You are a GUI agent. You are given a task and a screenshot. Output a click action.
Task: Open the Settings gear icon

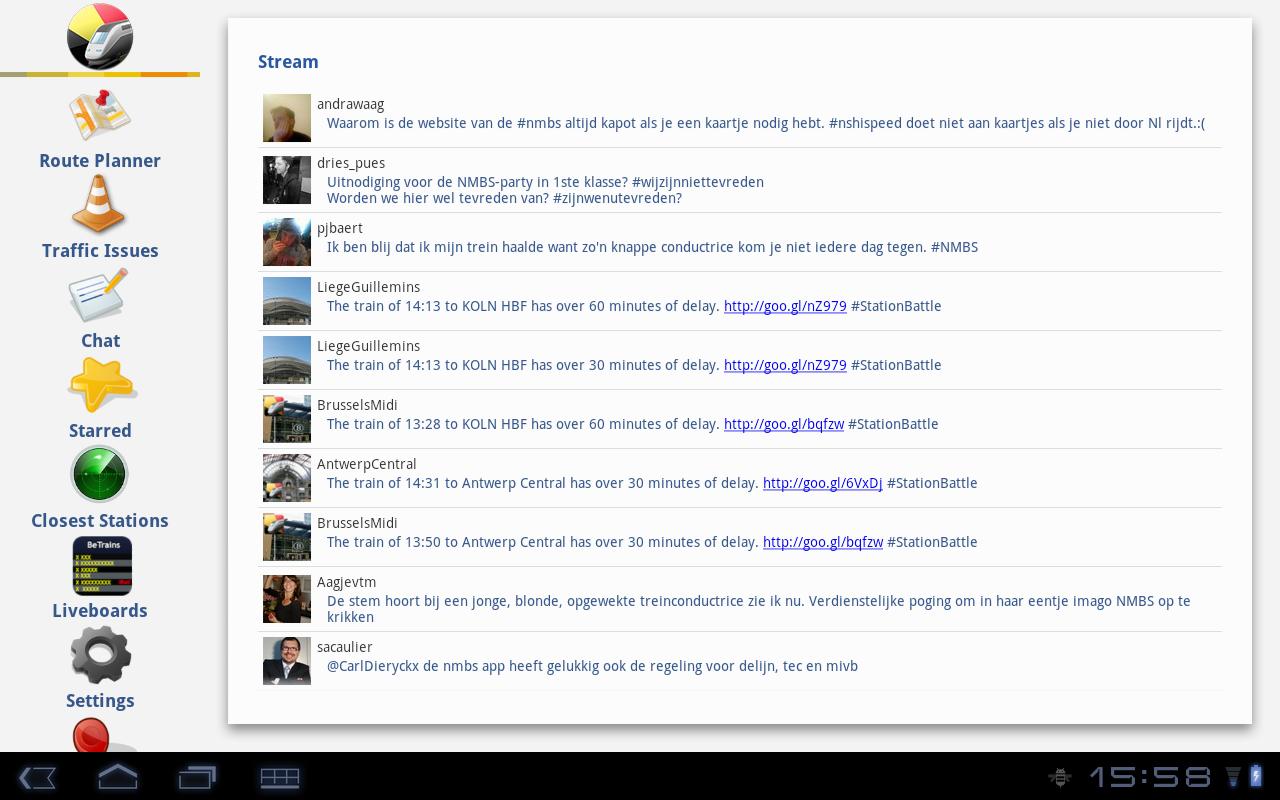coord(100,655)
